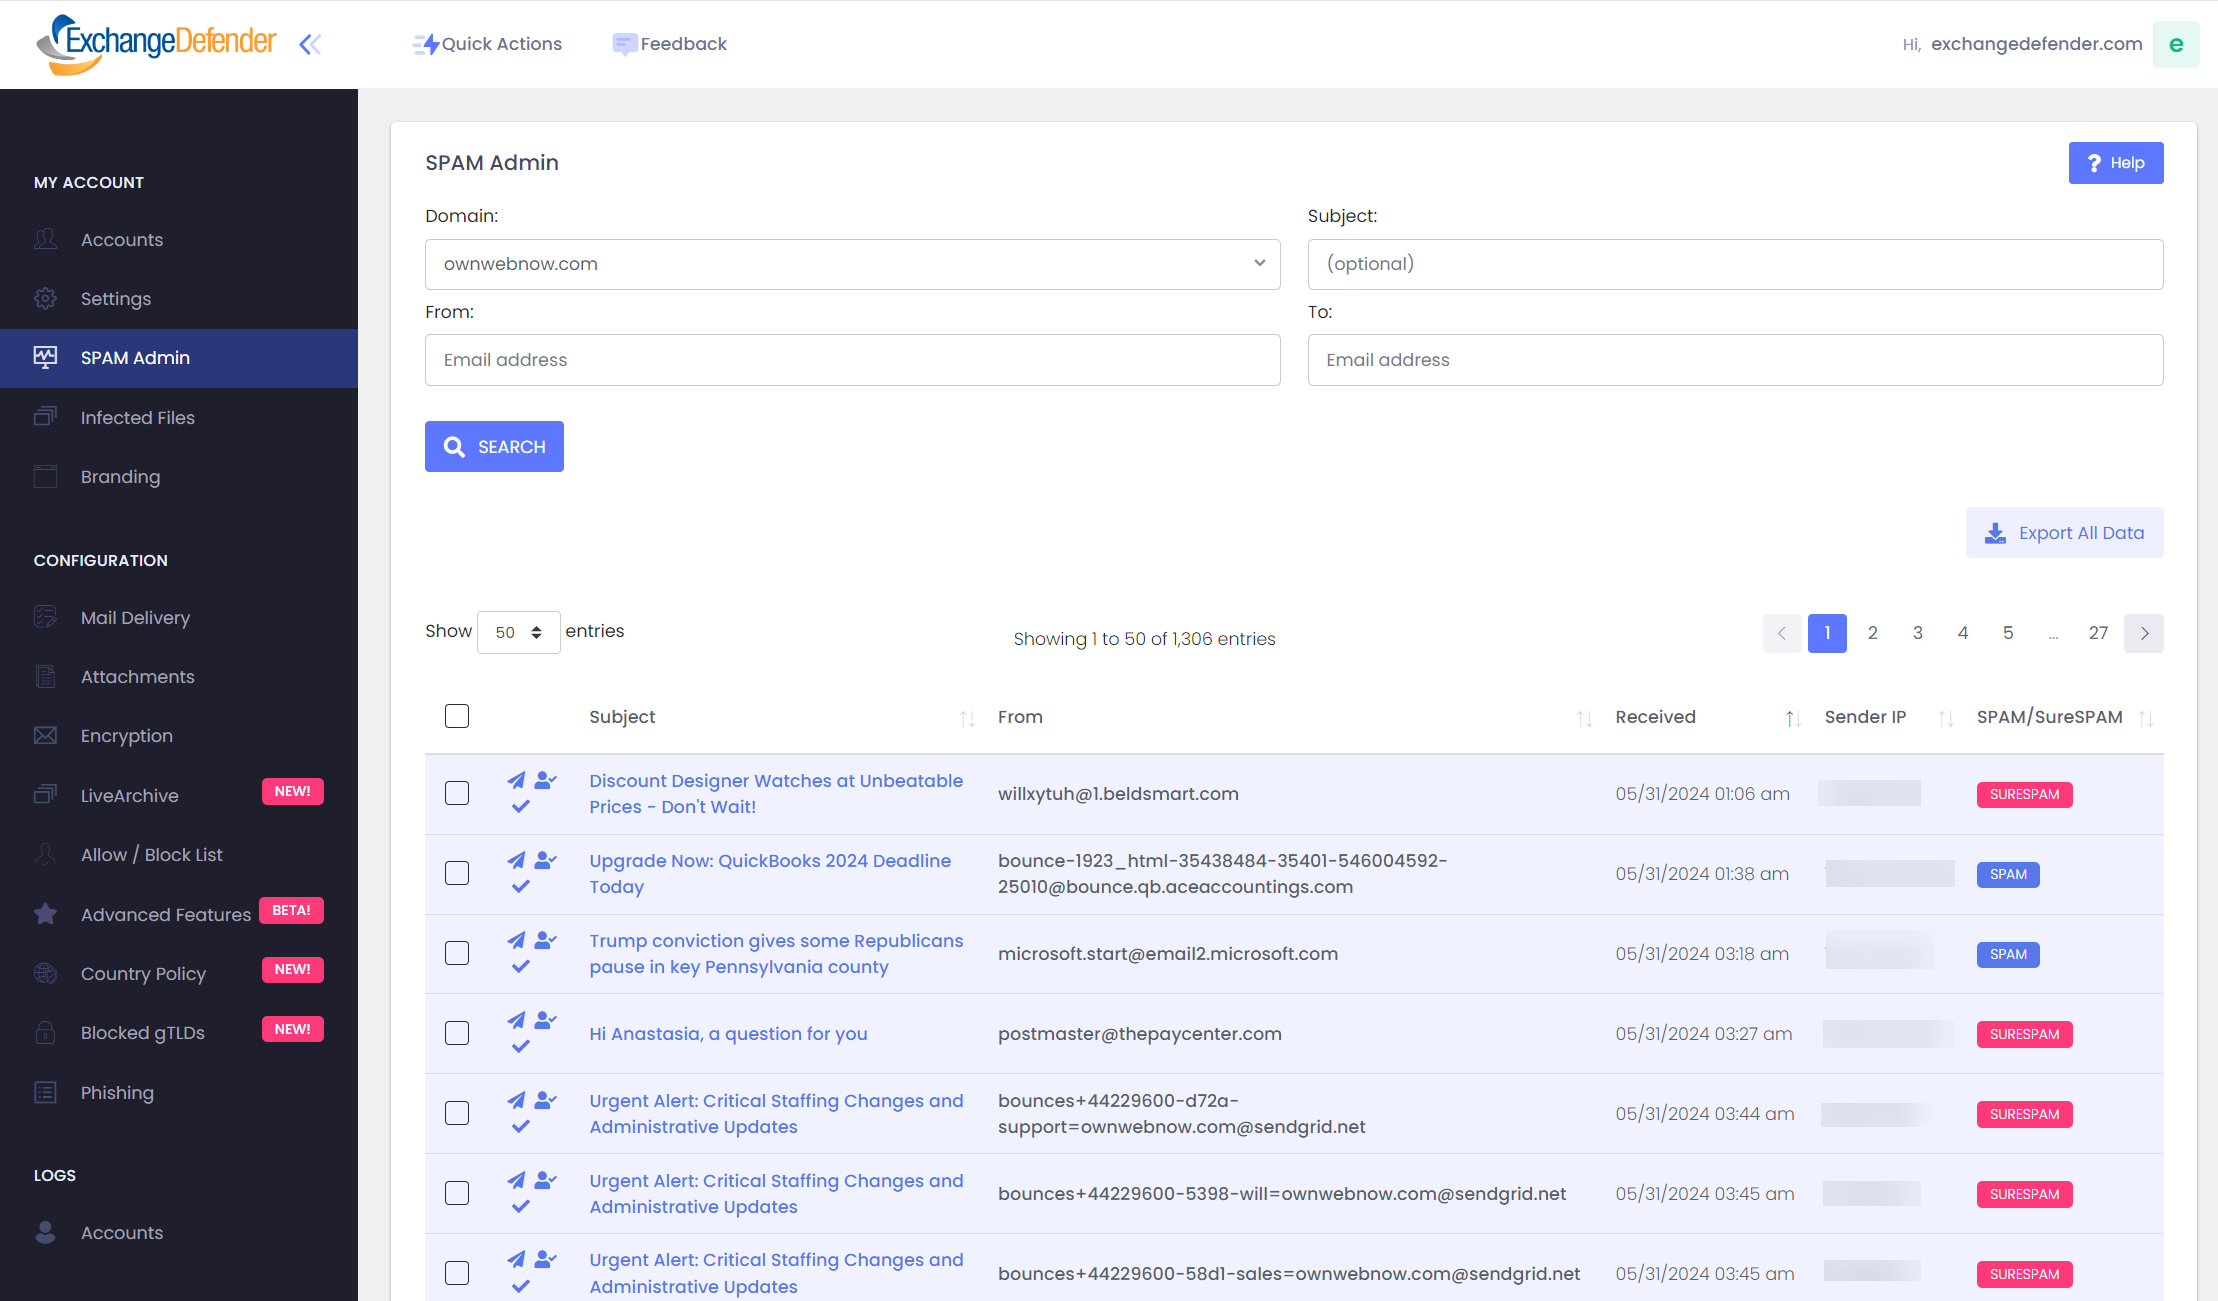Open the Phishing log section
Screen dimensions: 2218x1301
click(x=117, y=1092)
